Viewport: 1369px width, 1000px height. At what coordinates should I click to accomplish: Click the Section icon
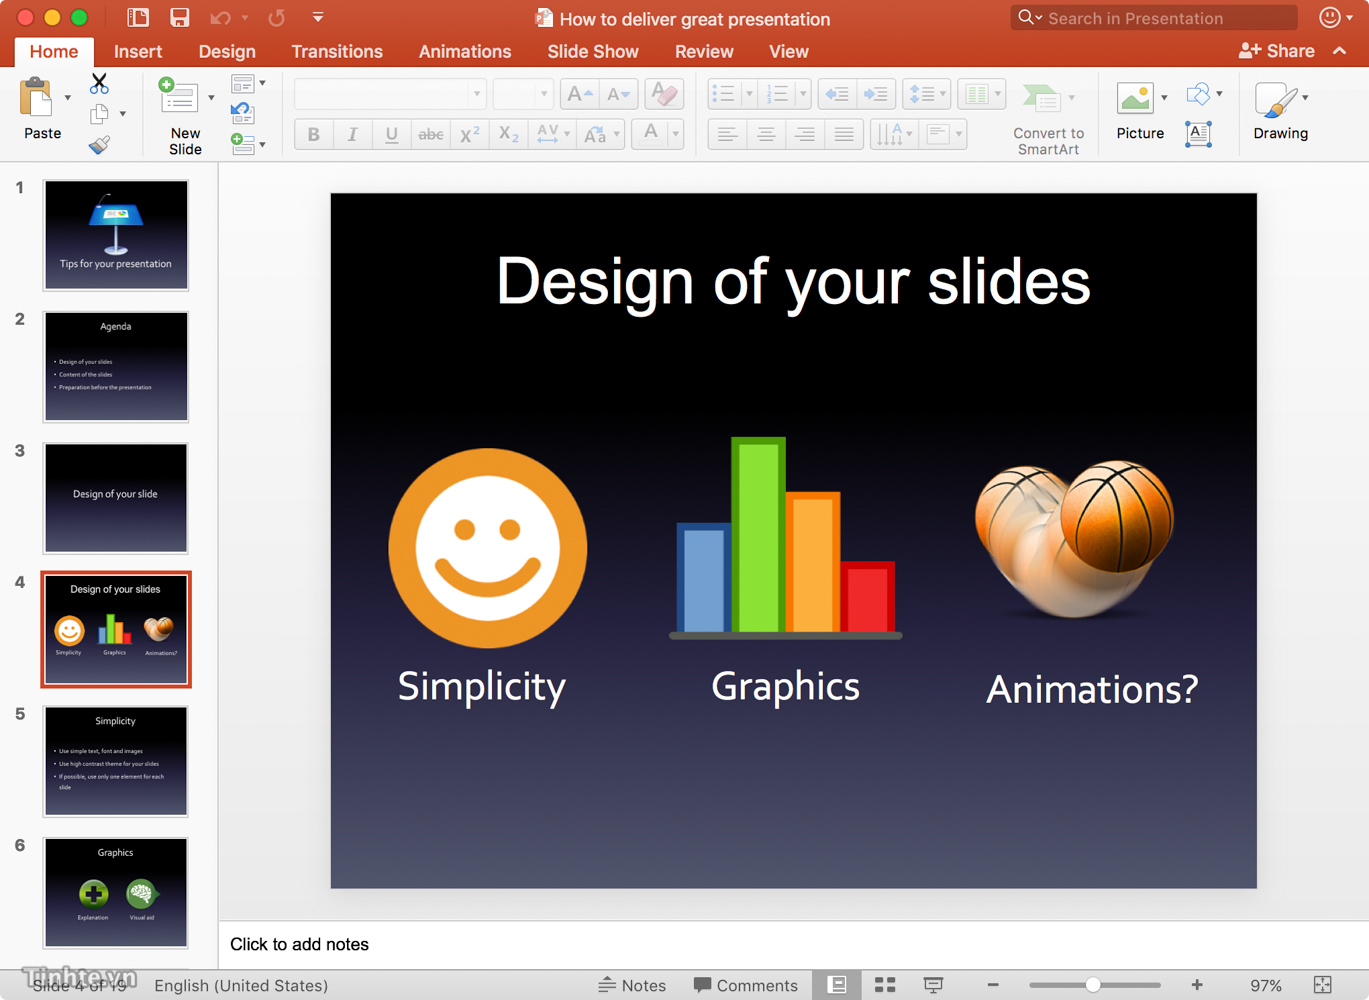(242, 144)
